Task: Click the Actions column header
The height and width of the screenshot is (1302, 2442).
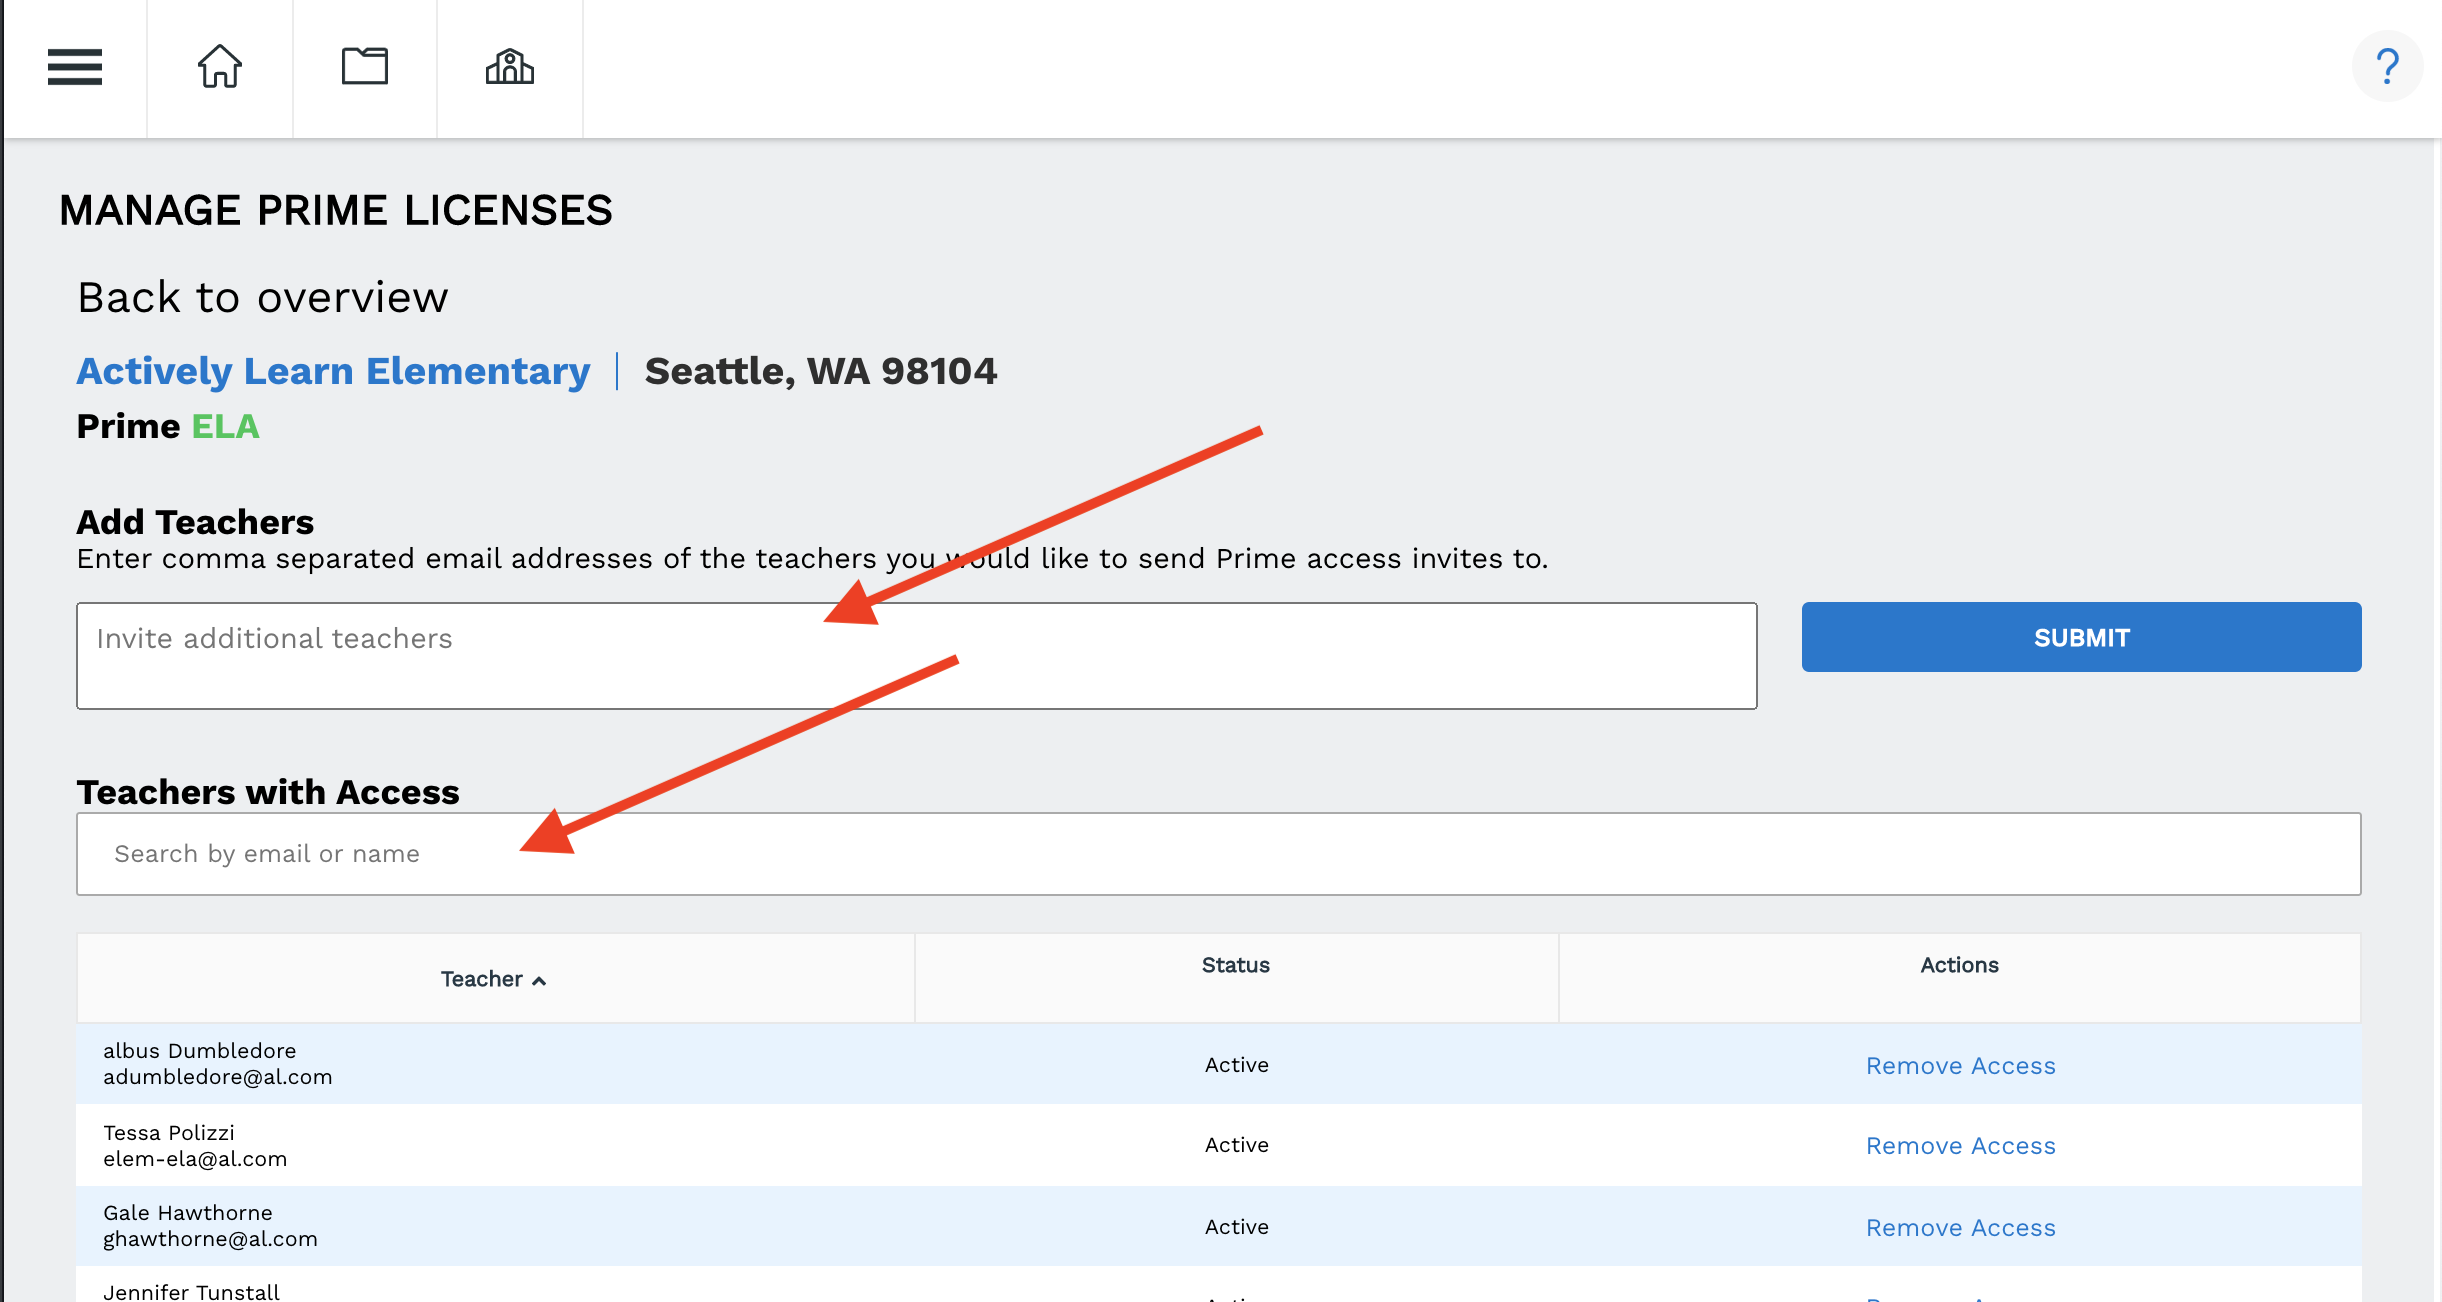Action: [1958, 965]
